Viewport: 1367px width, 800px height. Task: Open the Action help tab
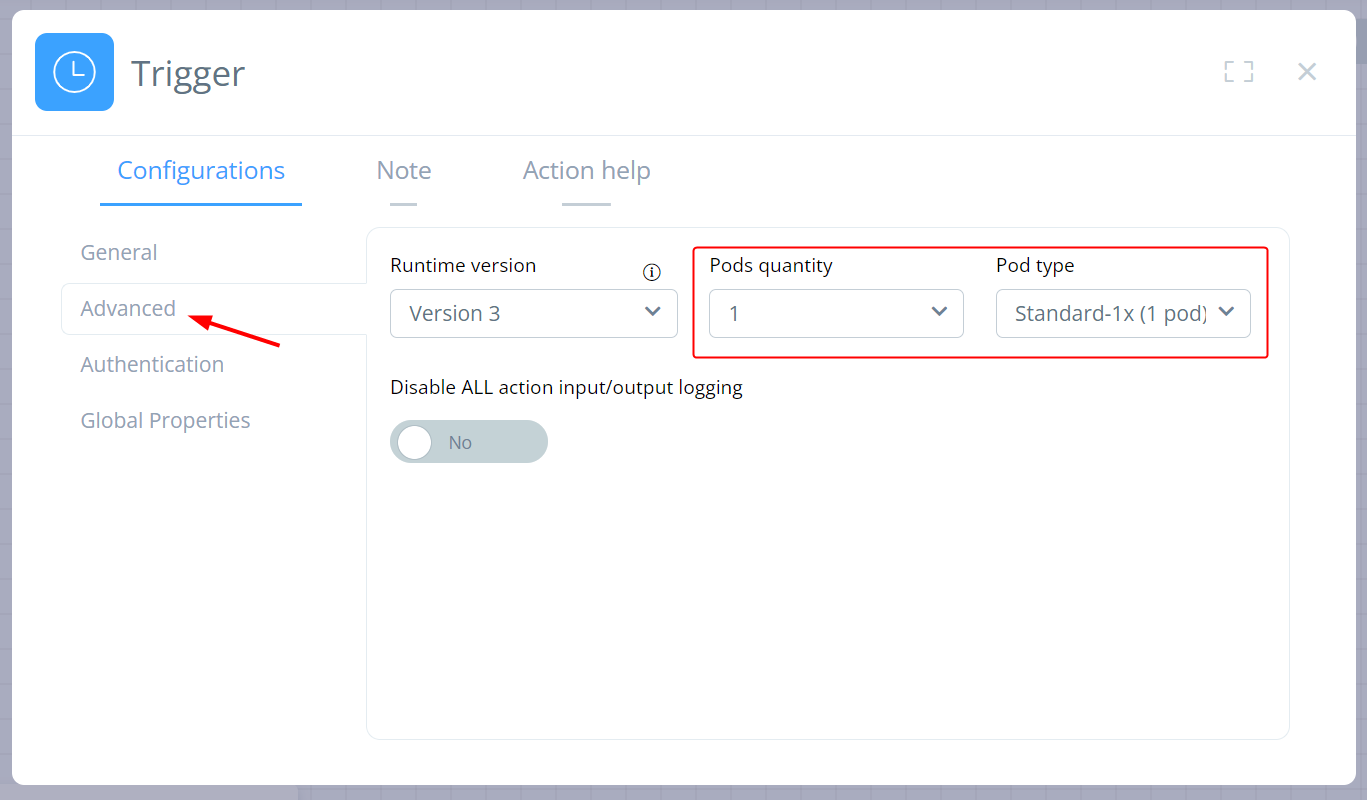click(586, 171)
